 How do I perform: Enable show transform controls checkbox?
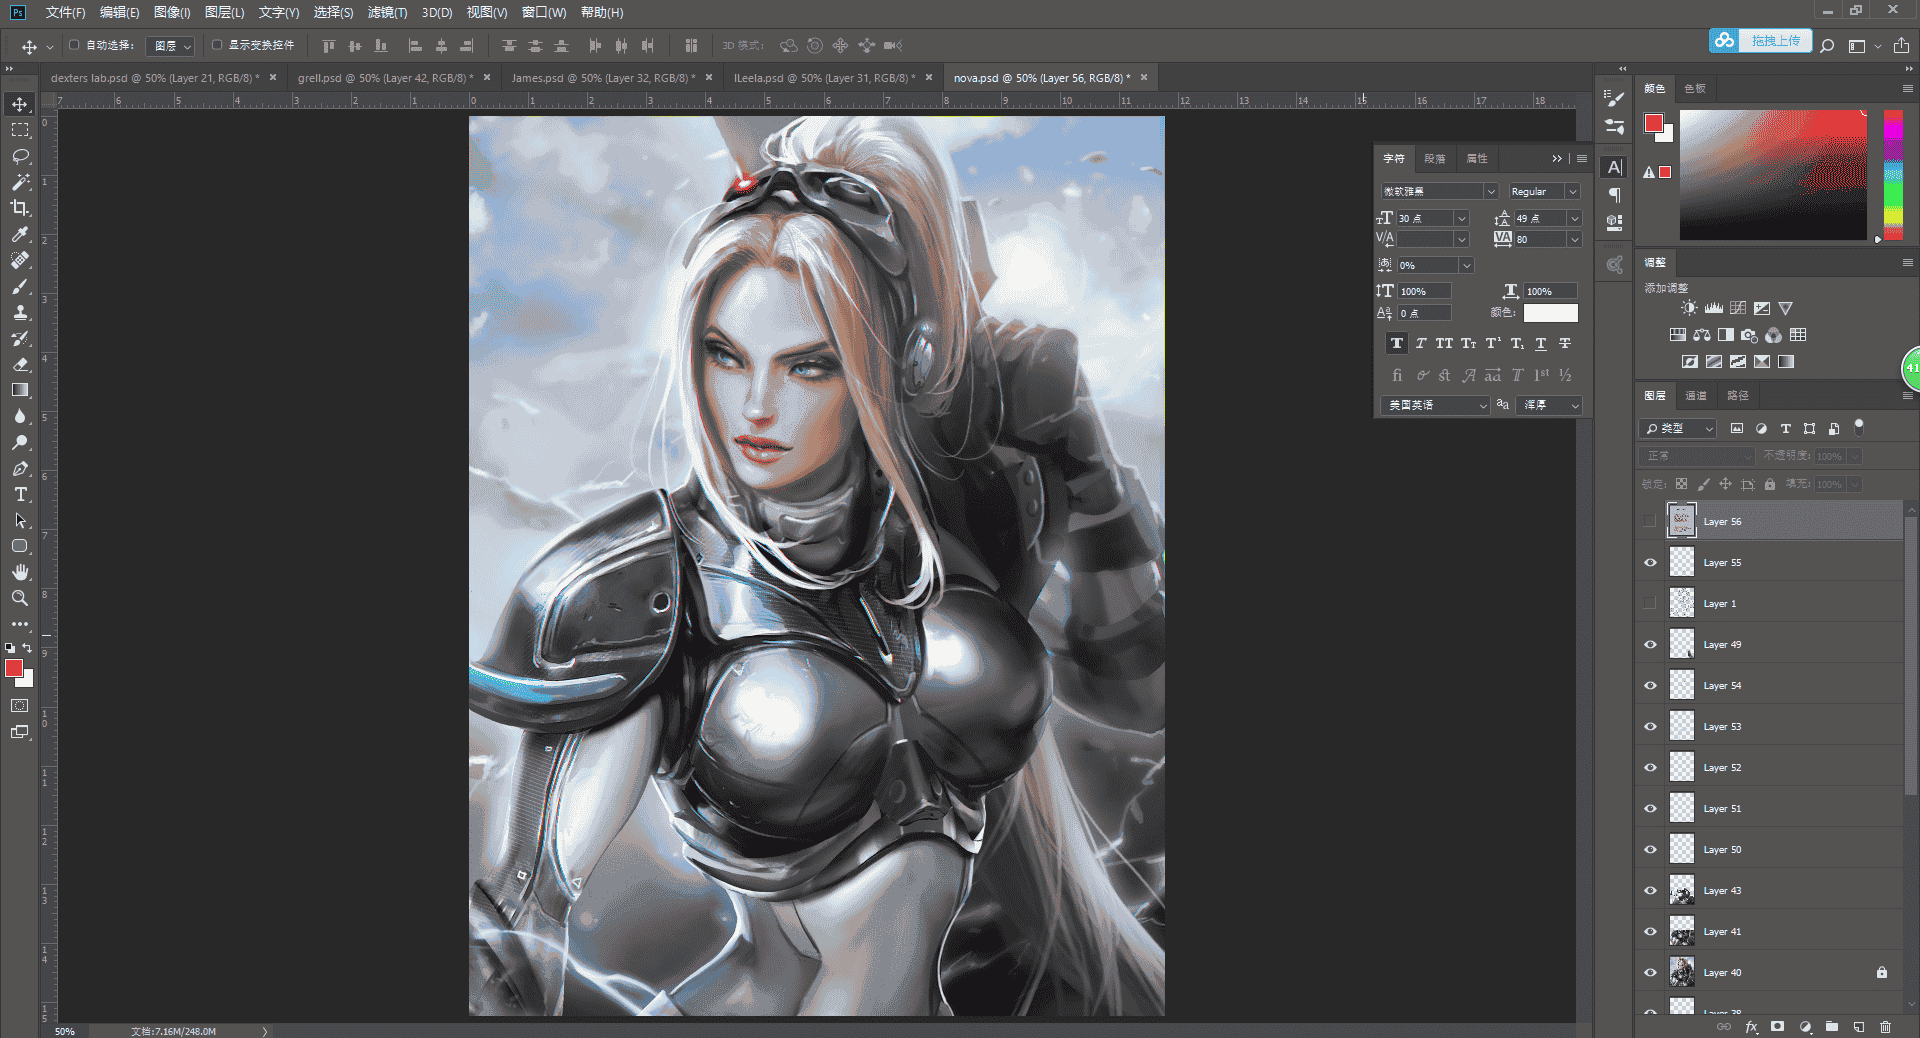point(217,45)
